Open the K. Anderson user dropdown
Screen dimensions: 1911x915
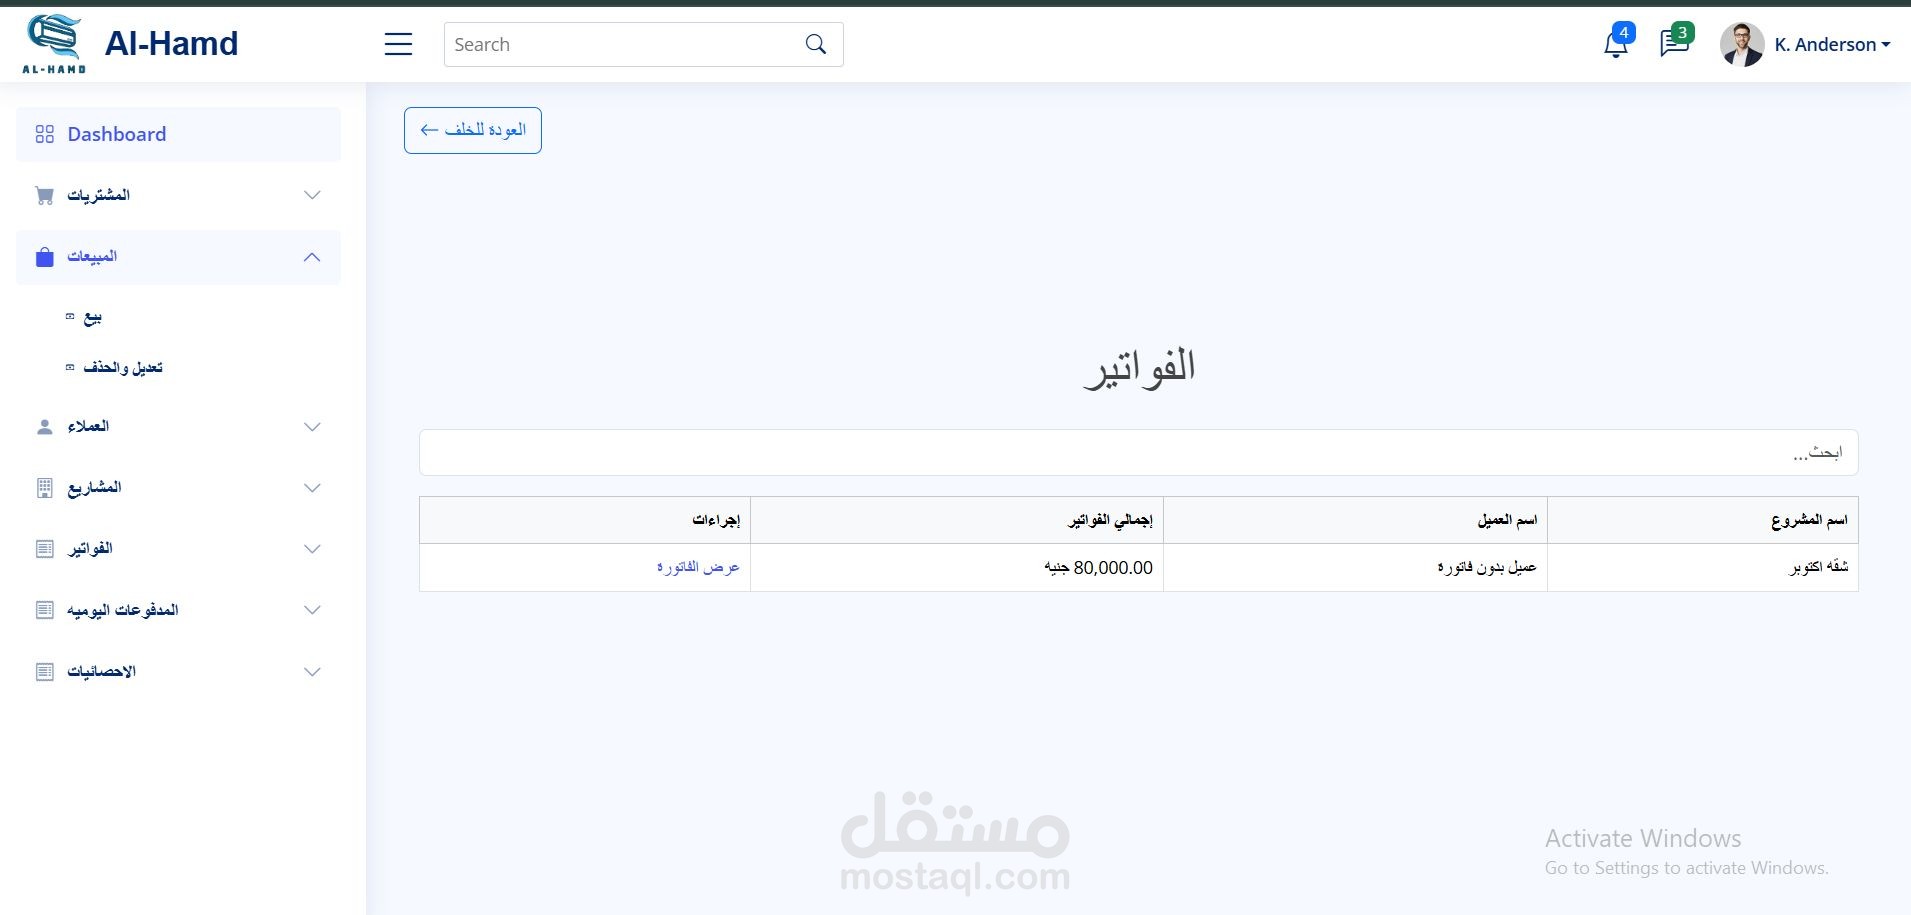1832,44
